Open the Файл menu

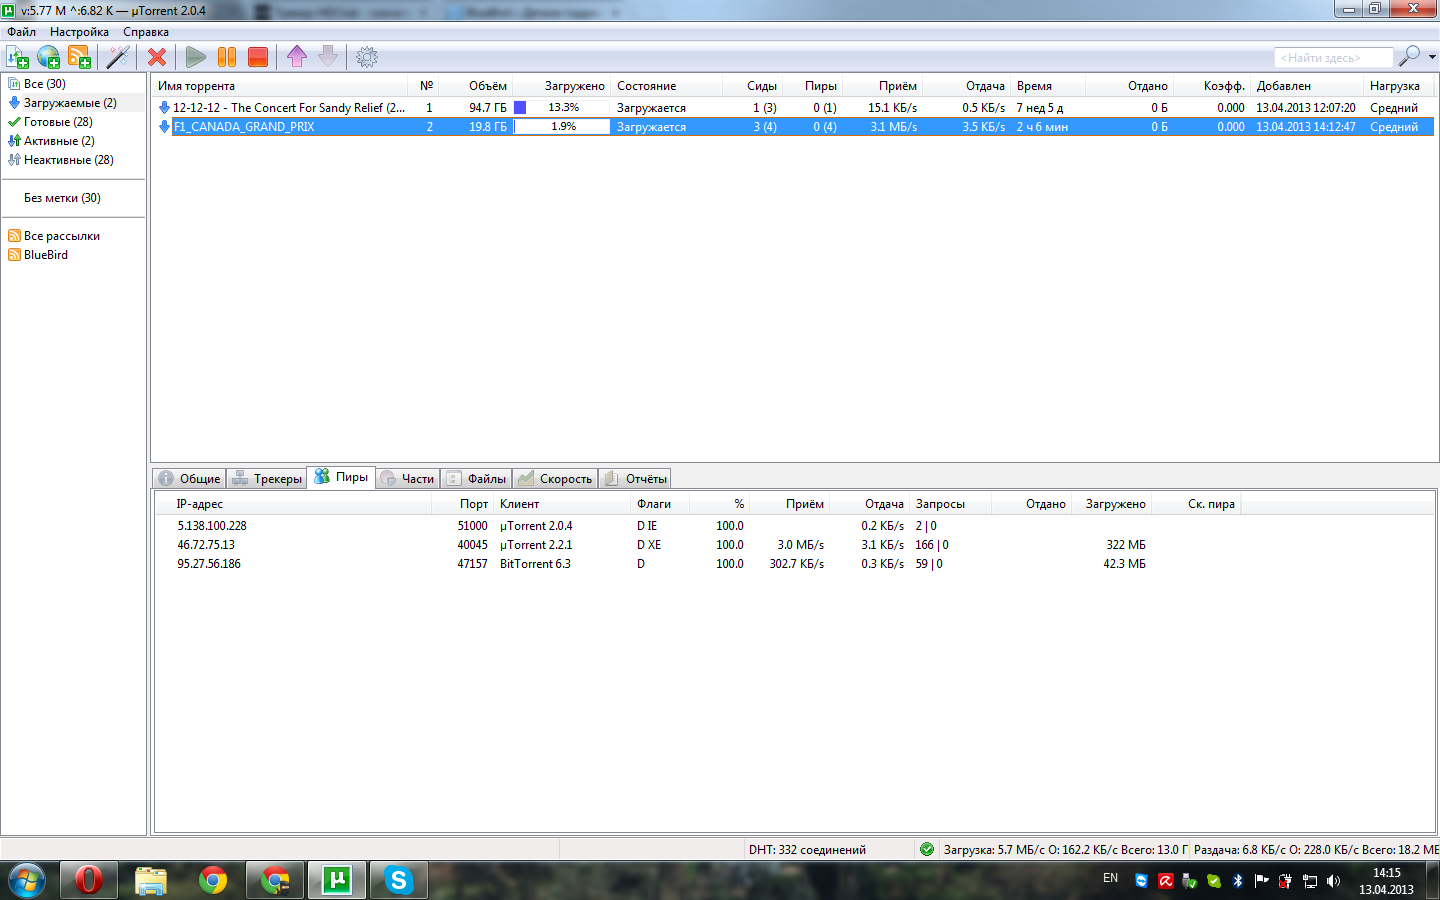point(21,32)
